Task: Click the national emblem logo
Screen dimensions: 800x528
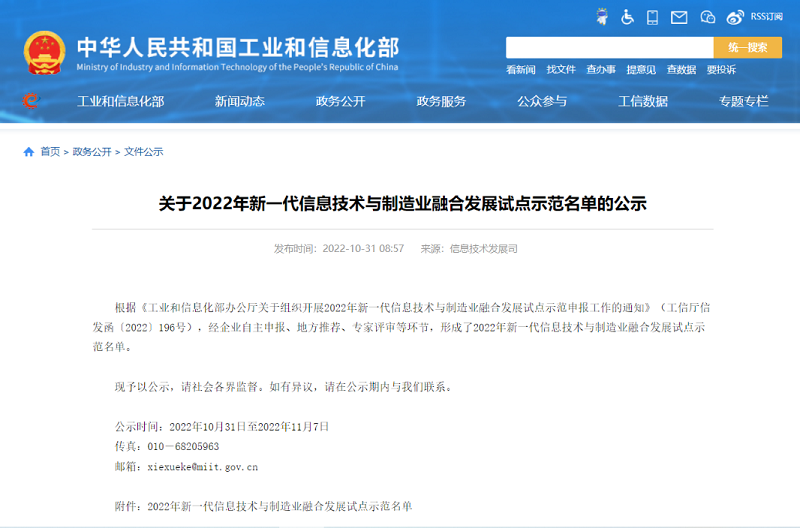Action: [x=44, y=52]
